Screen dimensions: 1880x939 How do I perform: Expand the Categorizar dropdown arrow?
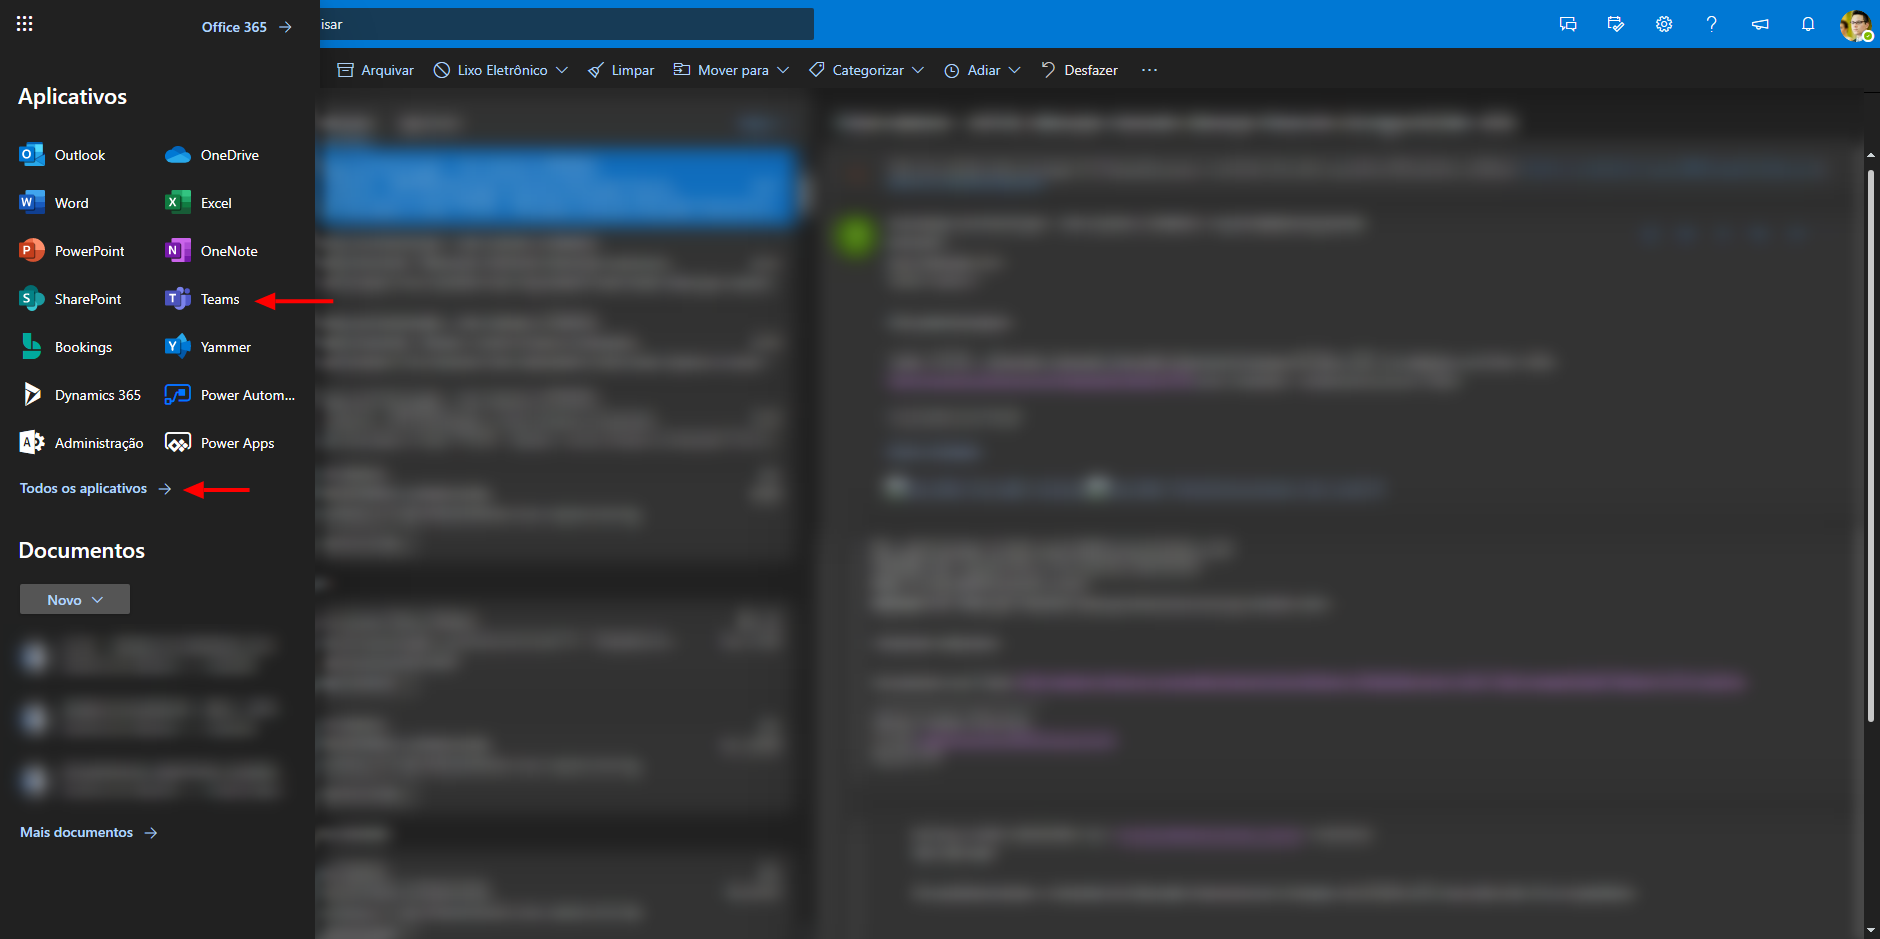(918, 70)
